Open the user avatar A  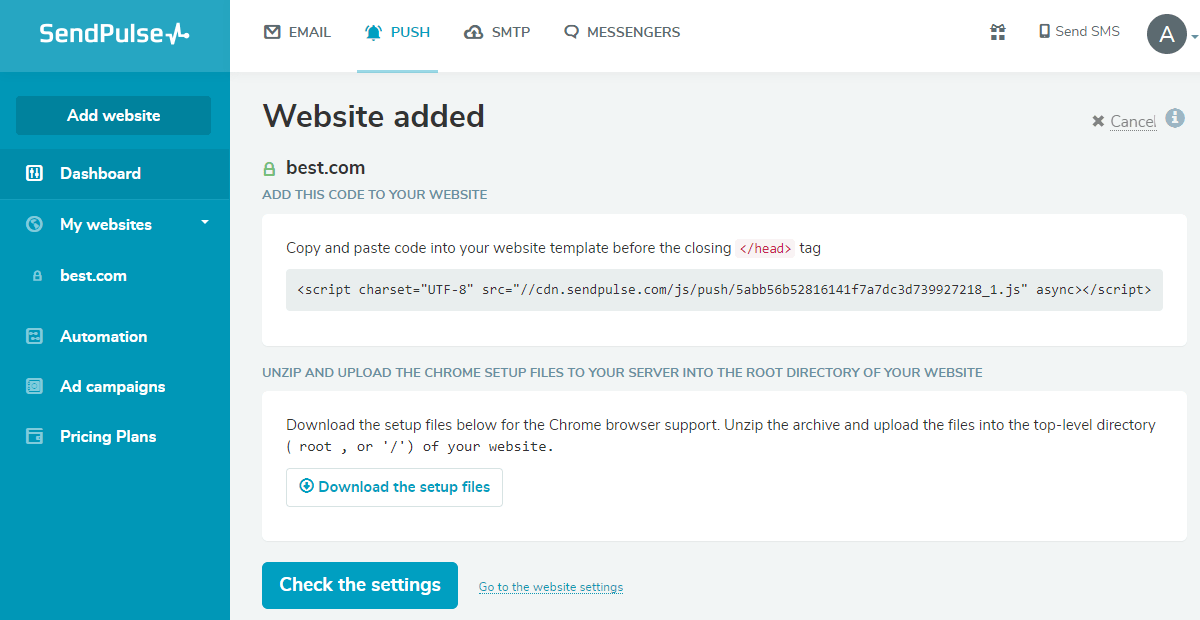tap(1166, 34)
